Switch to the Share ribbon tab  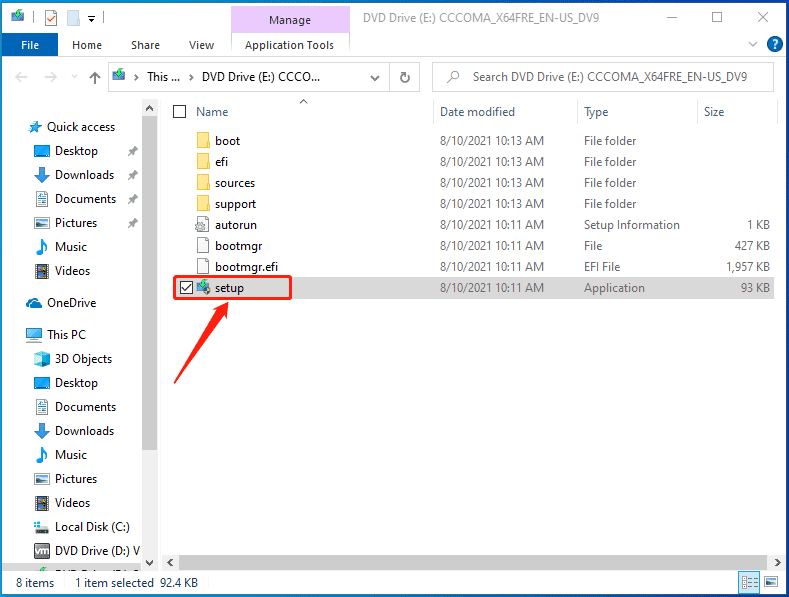click(x=145, y=45)
